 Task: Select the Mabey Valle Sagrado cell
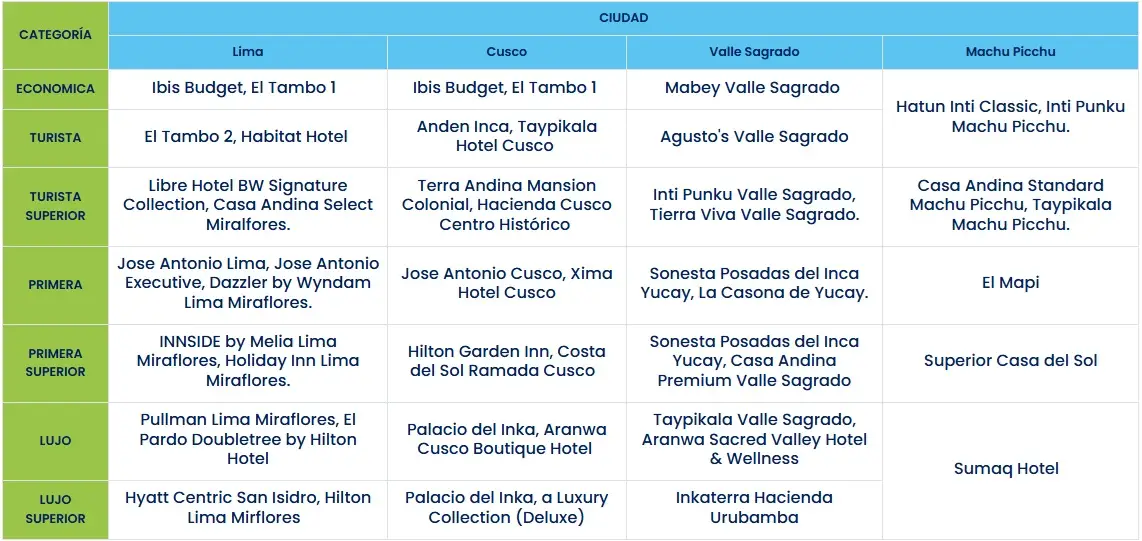pos(752,88)
